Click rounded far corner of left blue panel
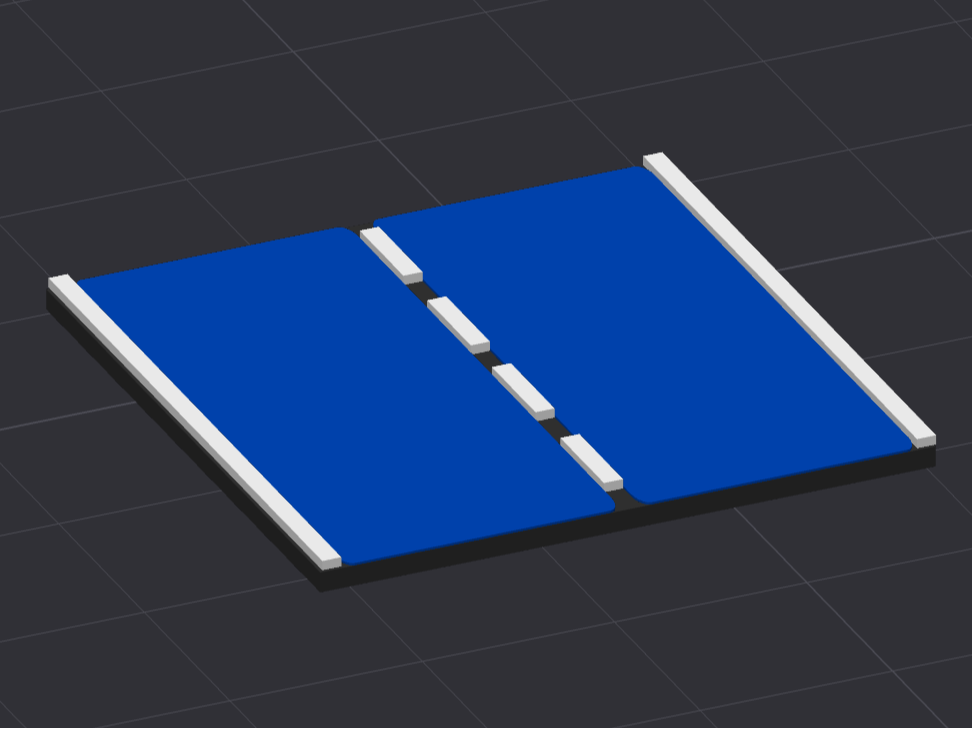Viewport: 972px width, 729px height. 341,235
